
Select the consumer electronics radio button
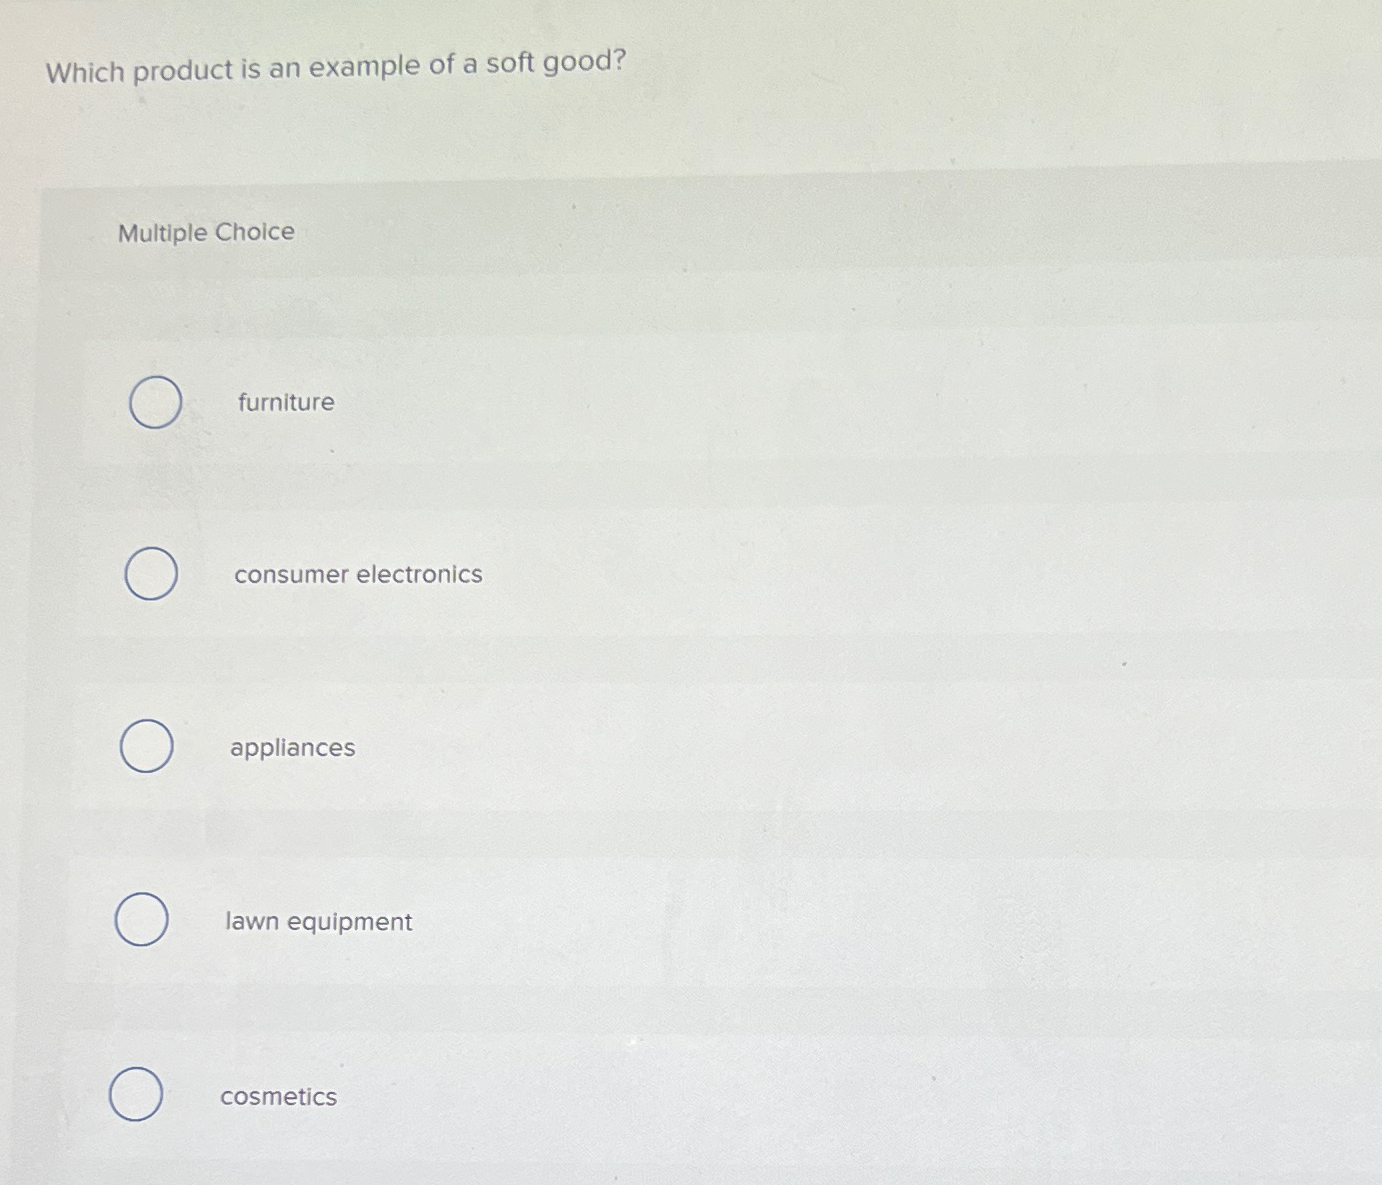click(152, 574)
